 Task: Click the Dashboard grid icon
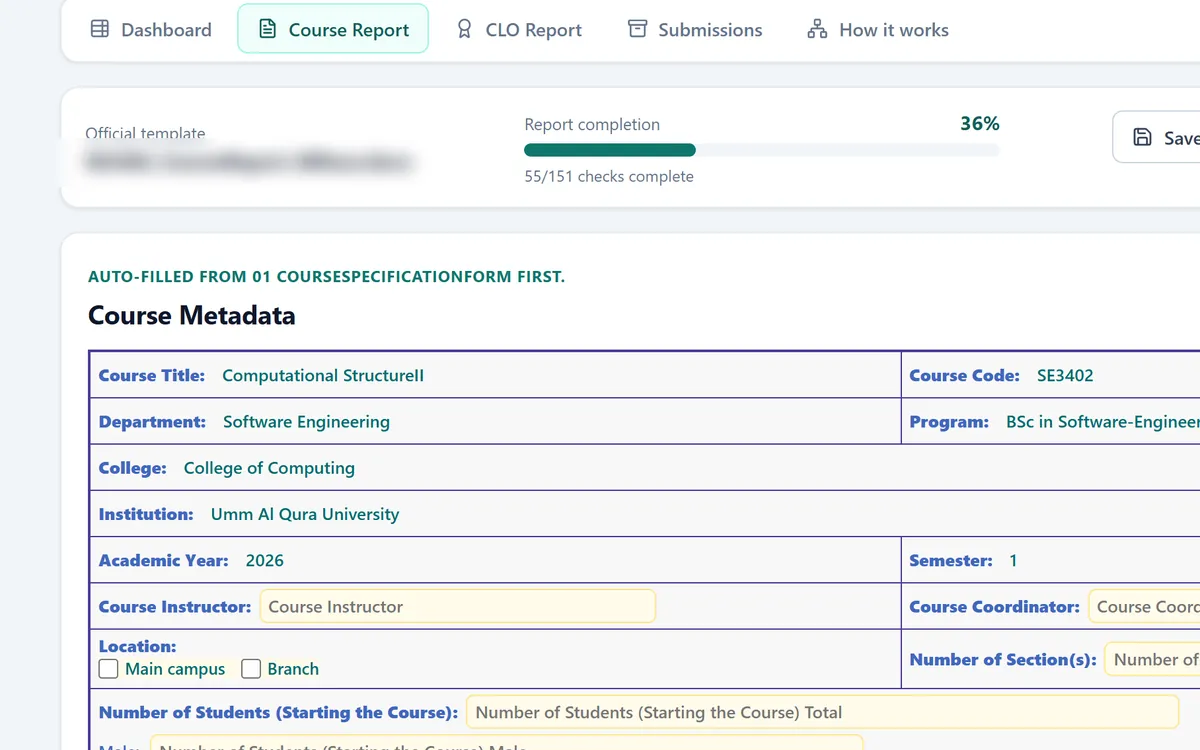[100, 29]
